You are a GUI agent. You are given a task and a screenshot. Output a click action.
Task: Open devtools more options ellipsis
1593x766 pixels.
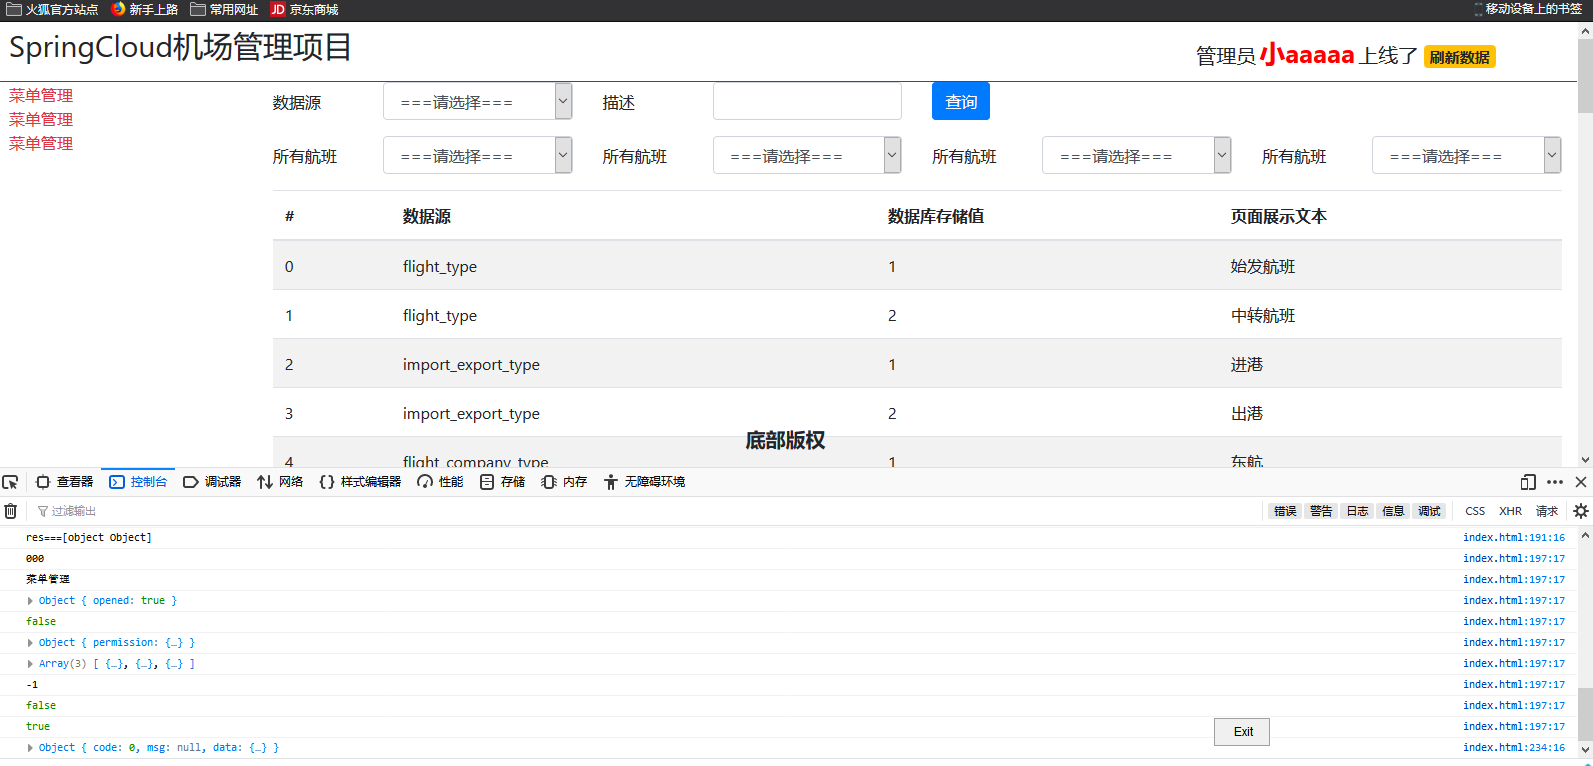1555,482
